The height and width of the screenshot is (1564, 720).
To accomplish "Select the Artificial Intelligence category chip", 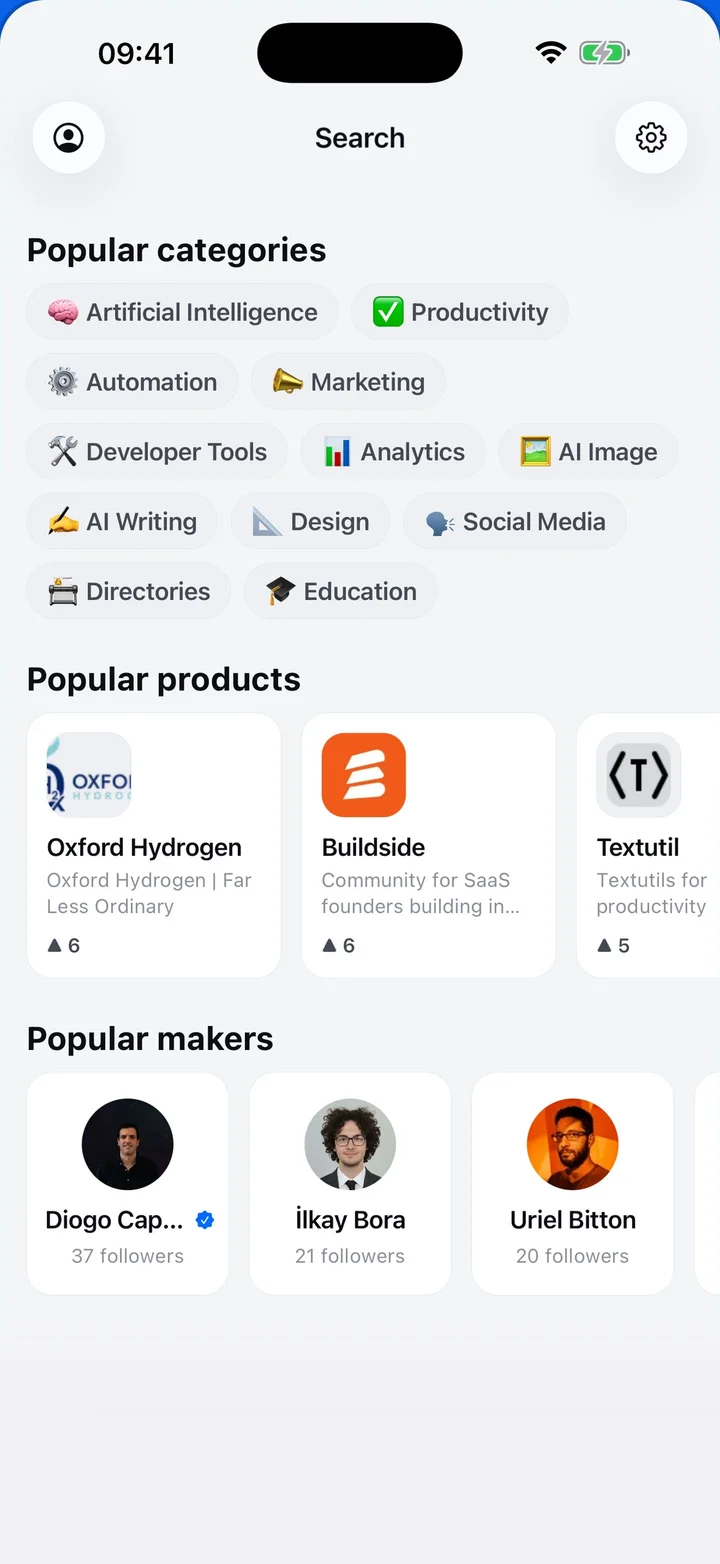I will pyautogui.click(x=182, y=312).
